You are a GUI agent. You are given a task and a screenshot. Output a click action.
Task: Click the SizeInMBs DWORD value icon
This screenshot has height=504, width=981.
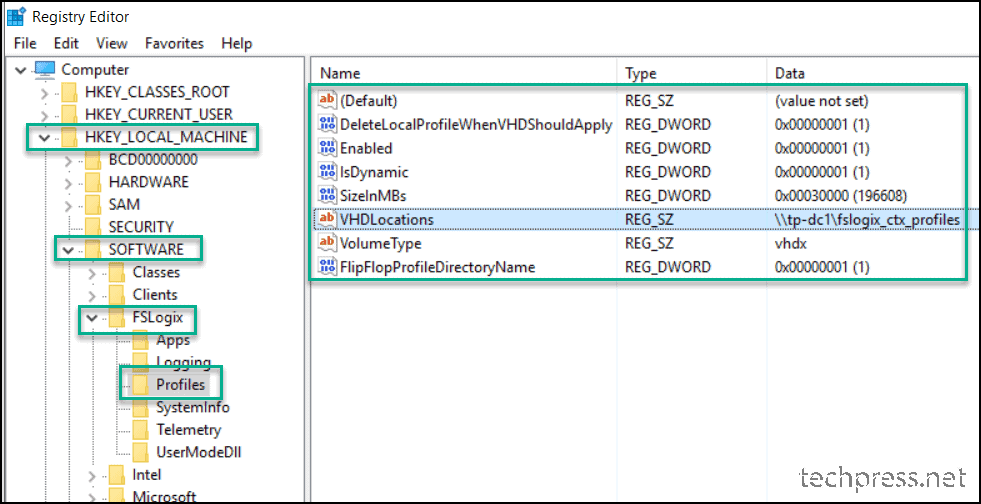[x=327, y=196]
